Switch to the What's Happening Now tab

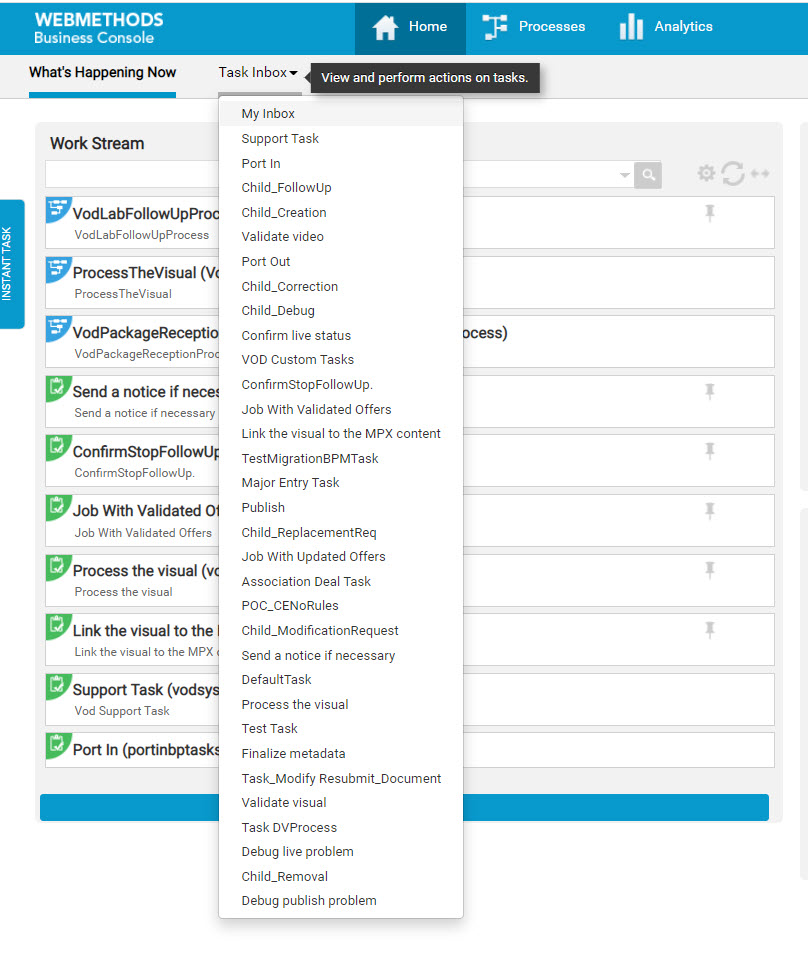click(x=102, y=73)
